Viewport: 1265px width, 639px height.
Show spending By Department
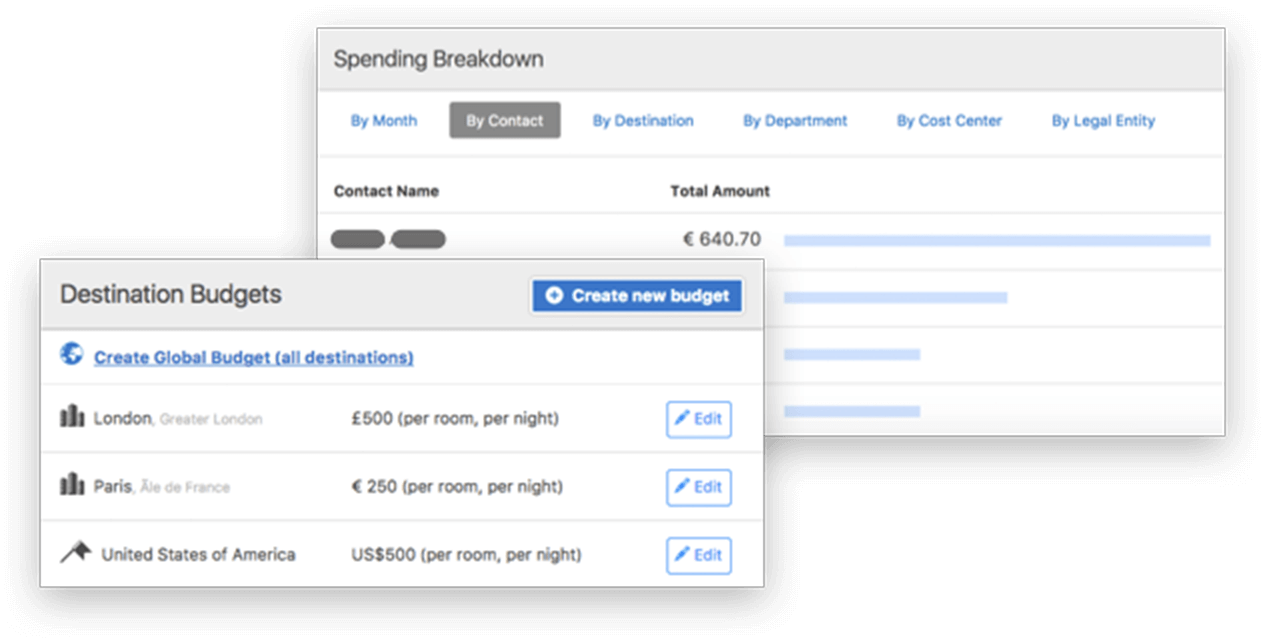click(x=795, y=121)
